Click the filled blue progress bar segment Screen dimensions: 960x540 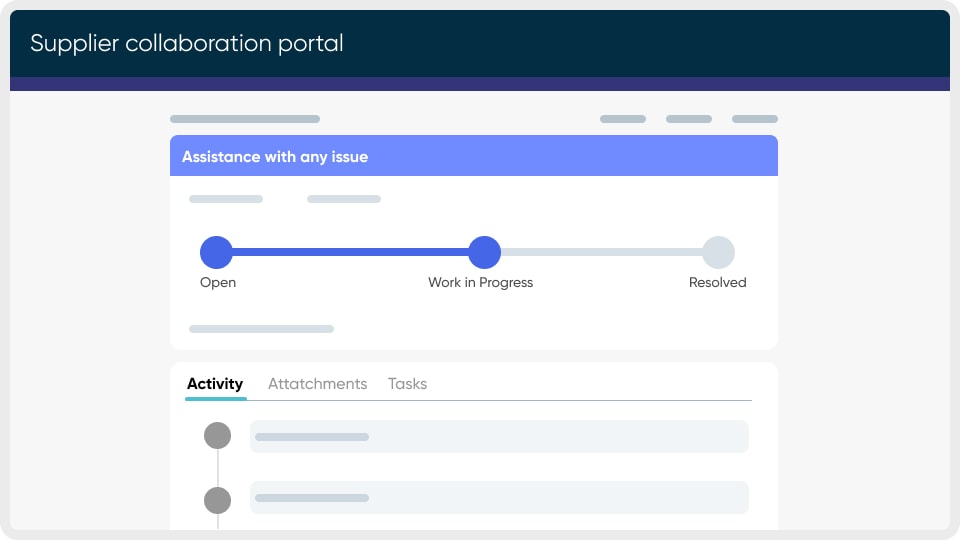[350, 252]
